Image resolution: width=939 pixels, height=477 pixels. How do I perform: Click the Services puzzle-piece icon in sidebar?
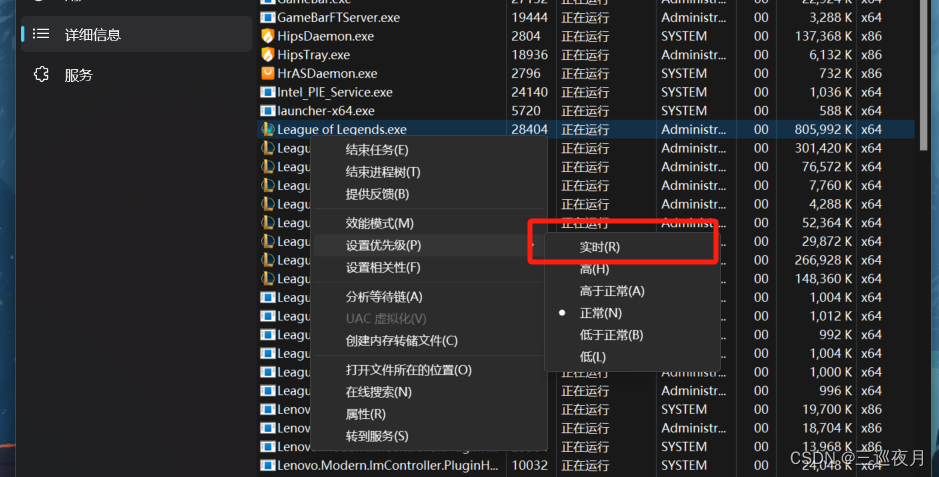(x=41, y=74)
